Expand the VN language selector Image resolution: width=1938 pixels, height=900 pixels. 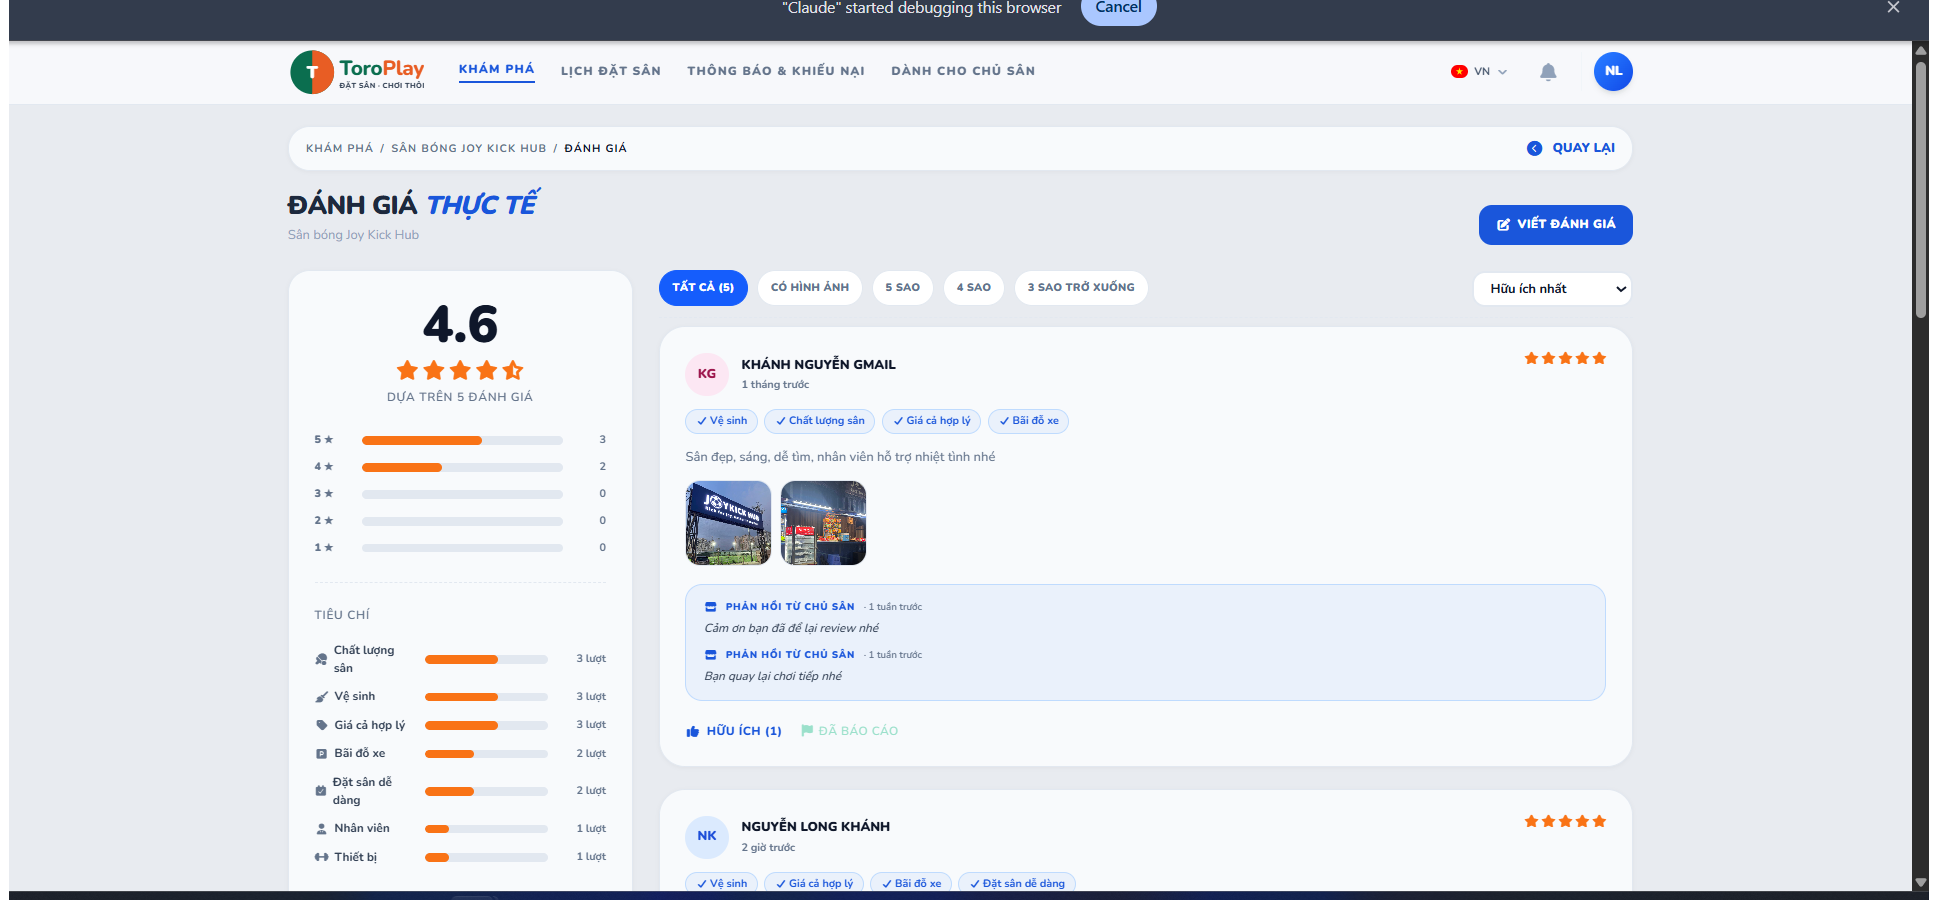coord(1479,72)
